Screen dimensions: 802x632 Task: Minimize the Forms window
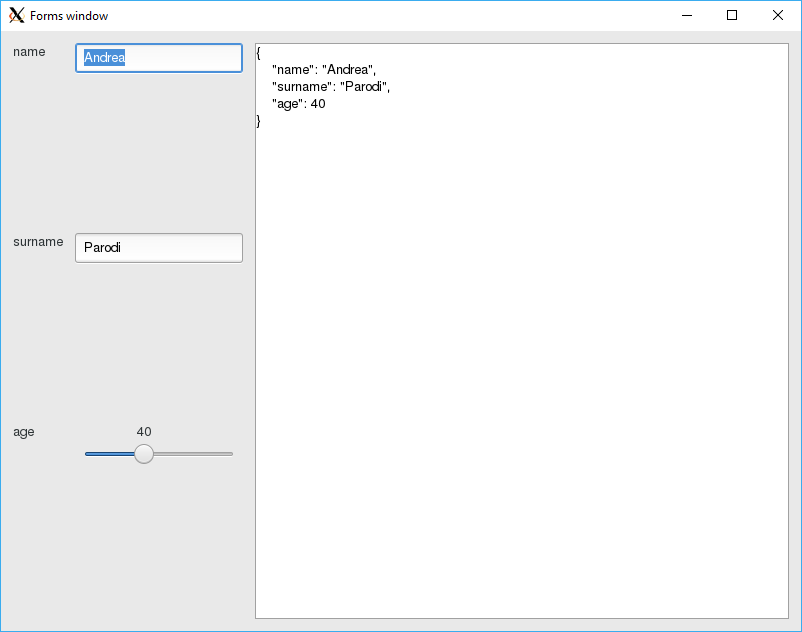pos(687,15)
